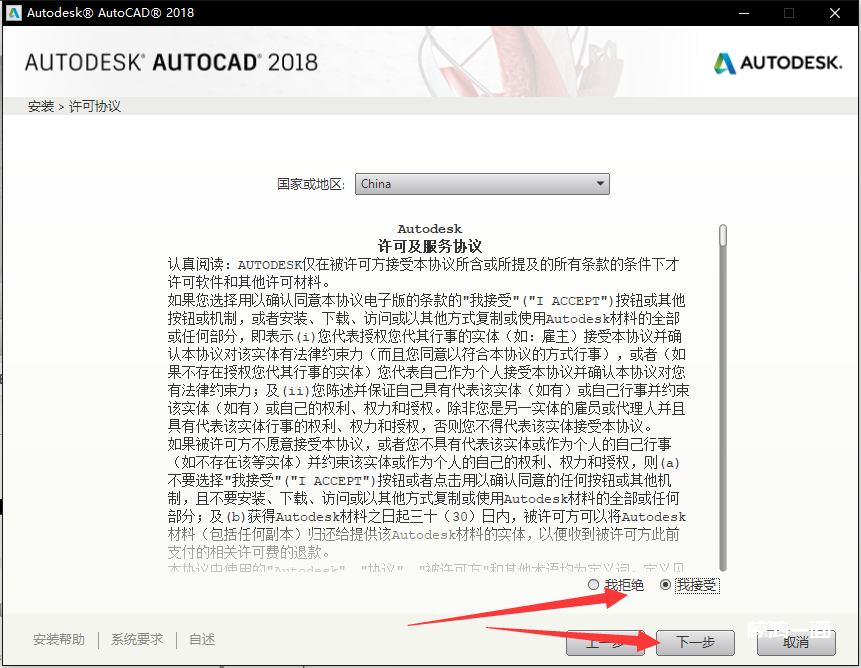
Task: Cancel installation with the 取消 button
Action: point(796,642)
